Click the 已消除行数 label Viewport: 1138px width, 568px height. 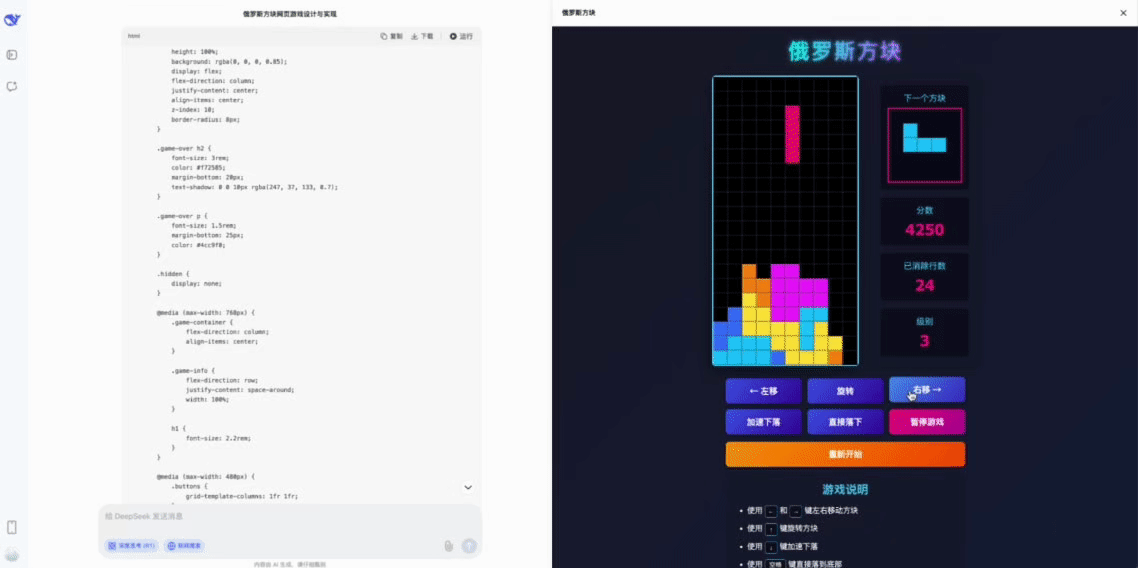[925, 266]
